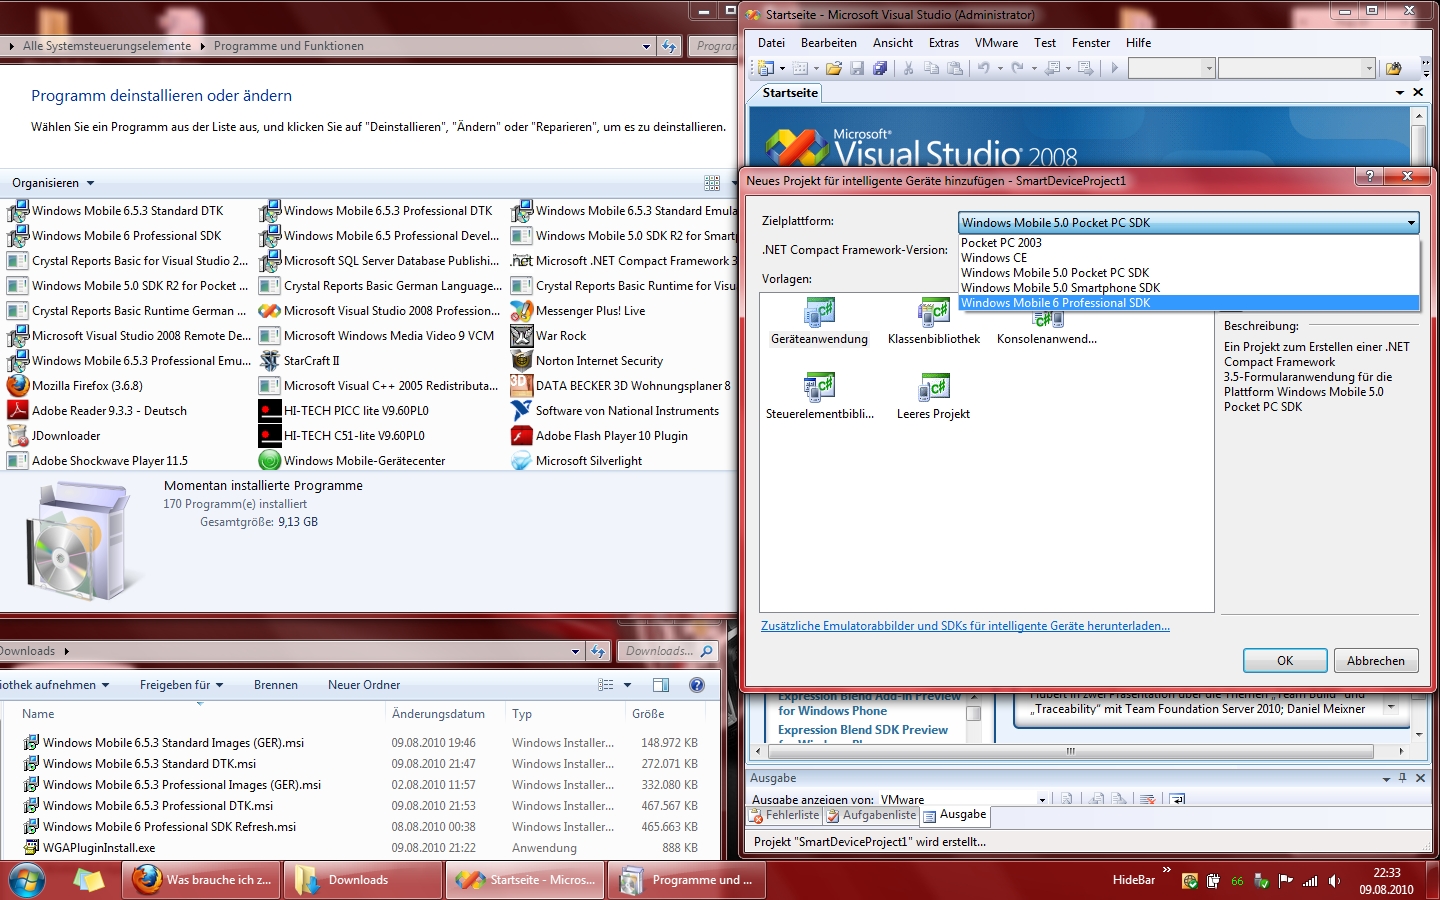The image size is (1440, 900).
Task: Click the help question mark in project dialog title
Action: 1370,176
